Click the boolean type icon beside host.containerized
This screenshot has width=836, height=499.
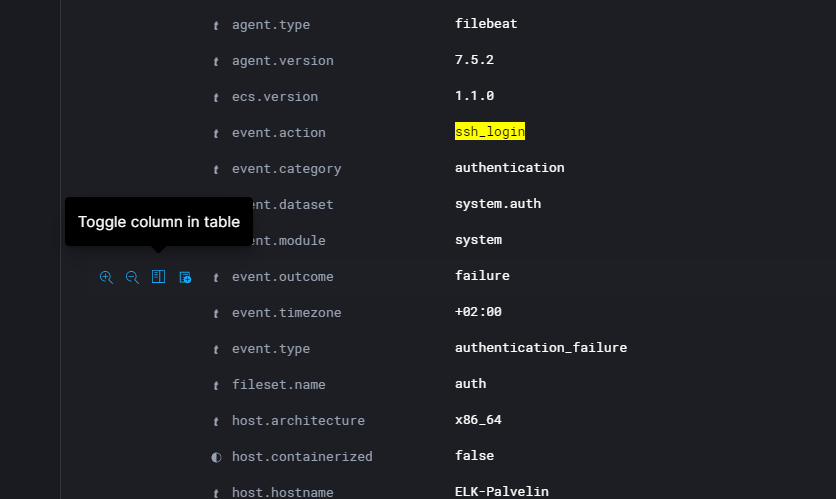(216, 457)
